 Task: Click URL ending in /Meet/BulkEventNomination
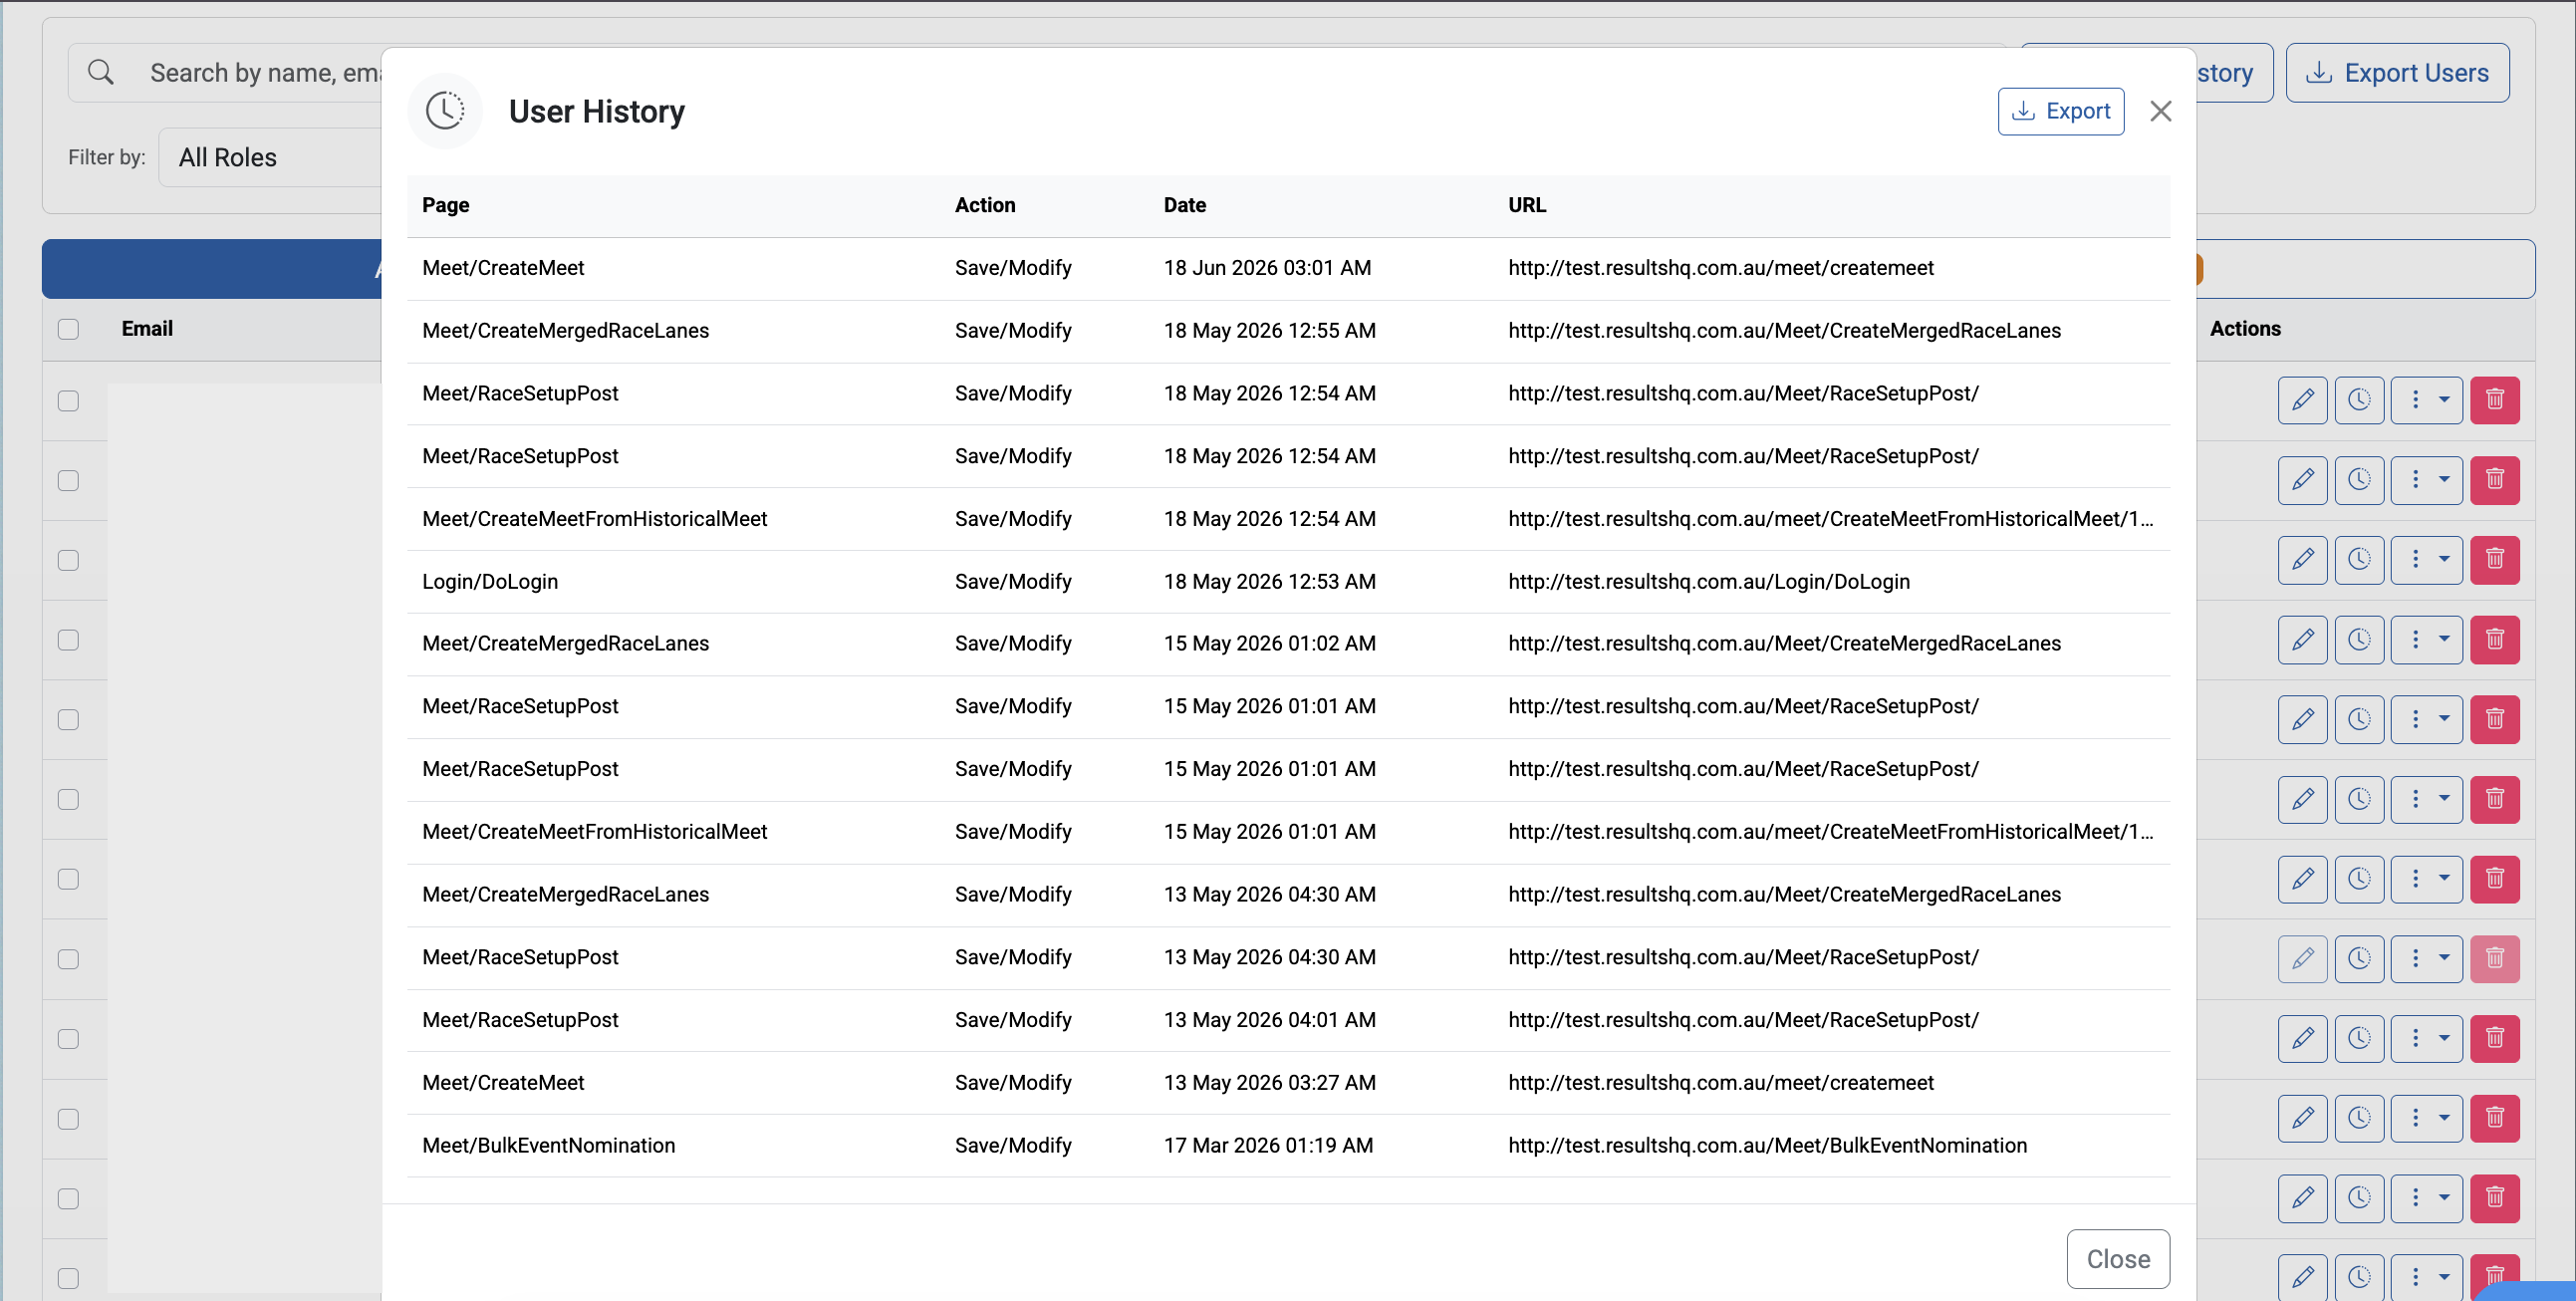(1767, 1146)
